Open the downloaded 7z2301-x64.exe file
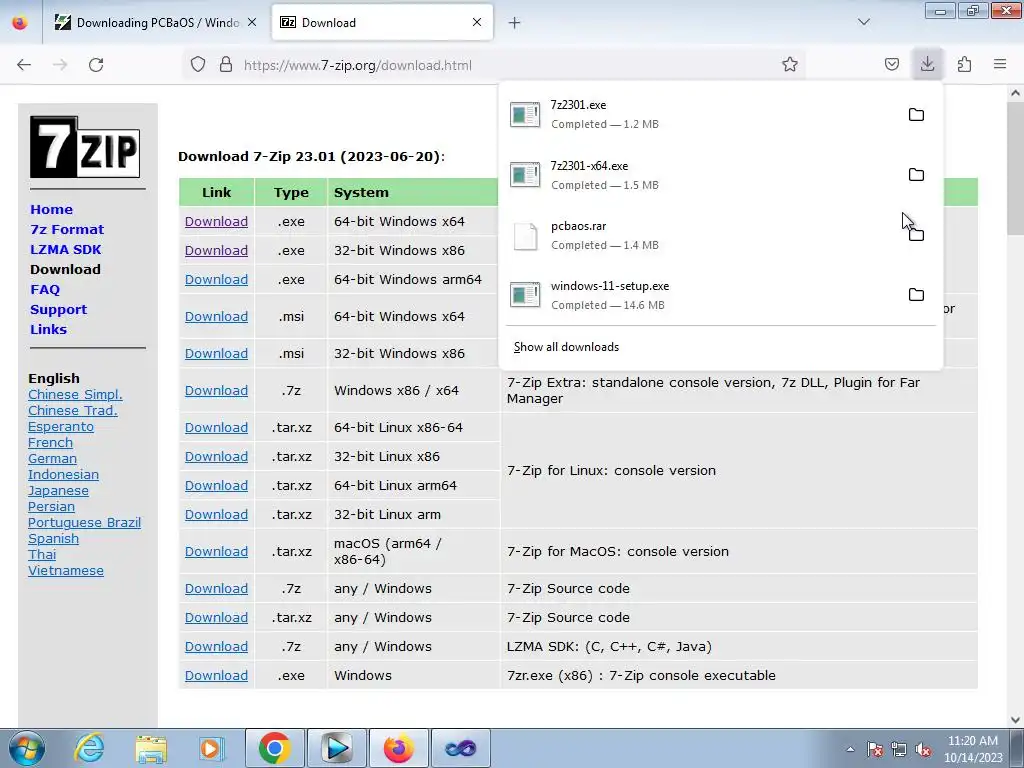The image size is (1024, 768). 702,175
